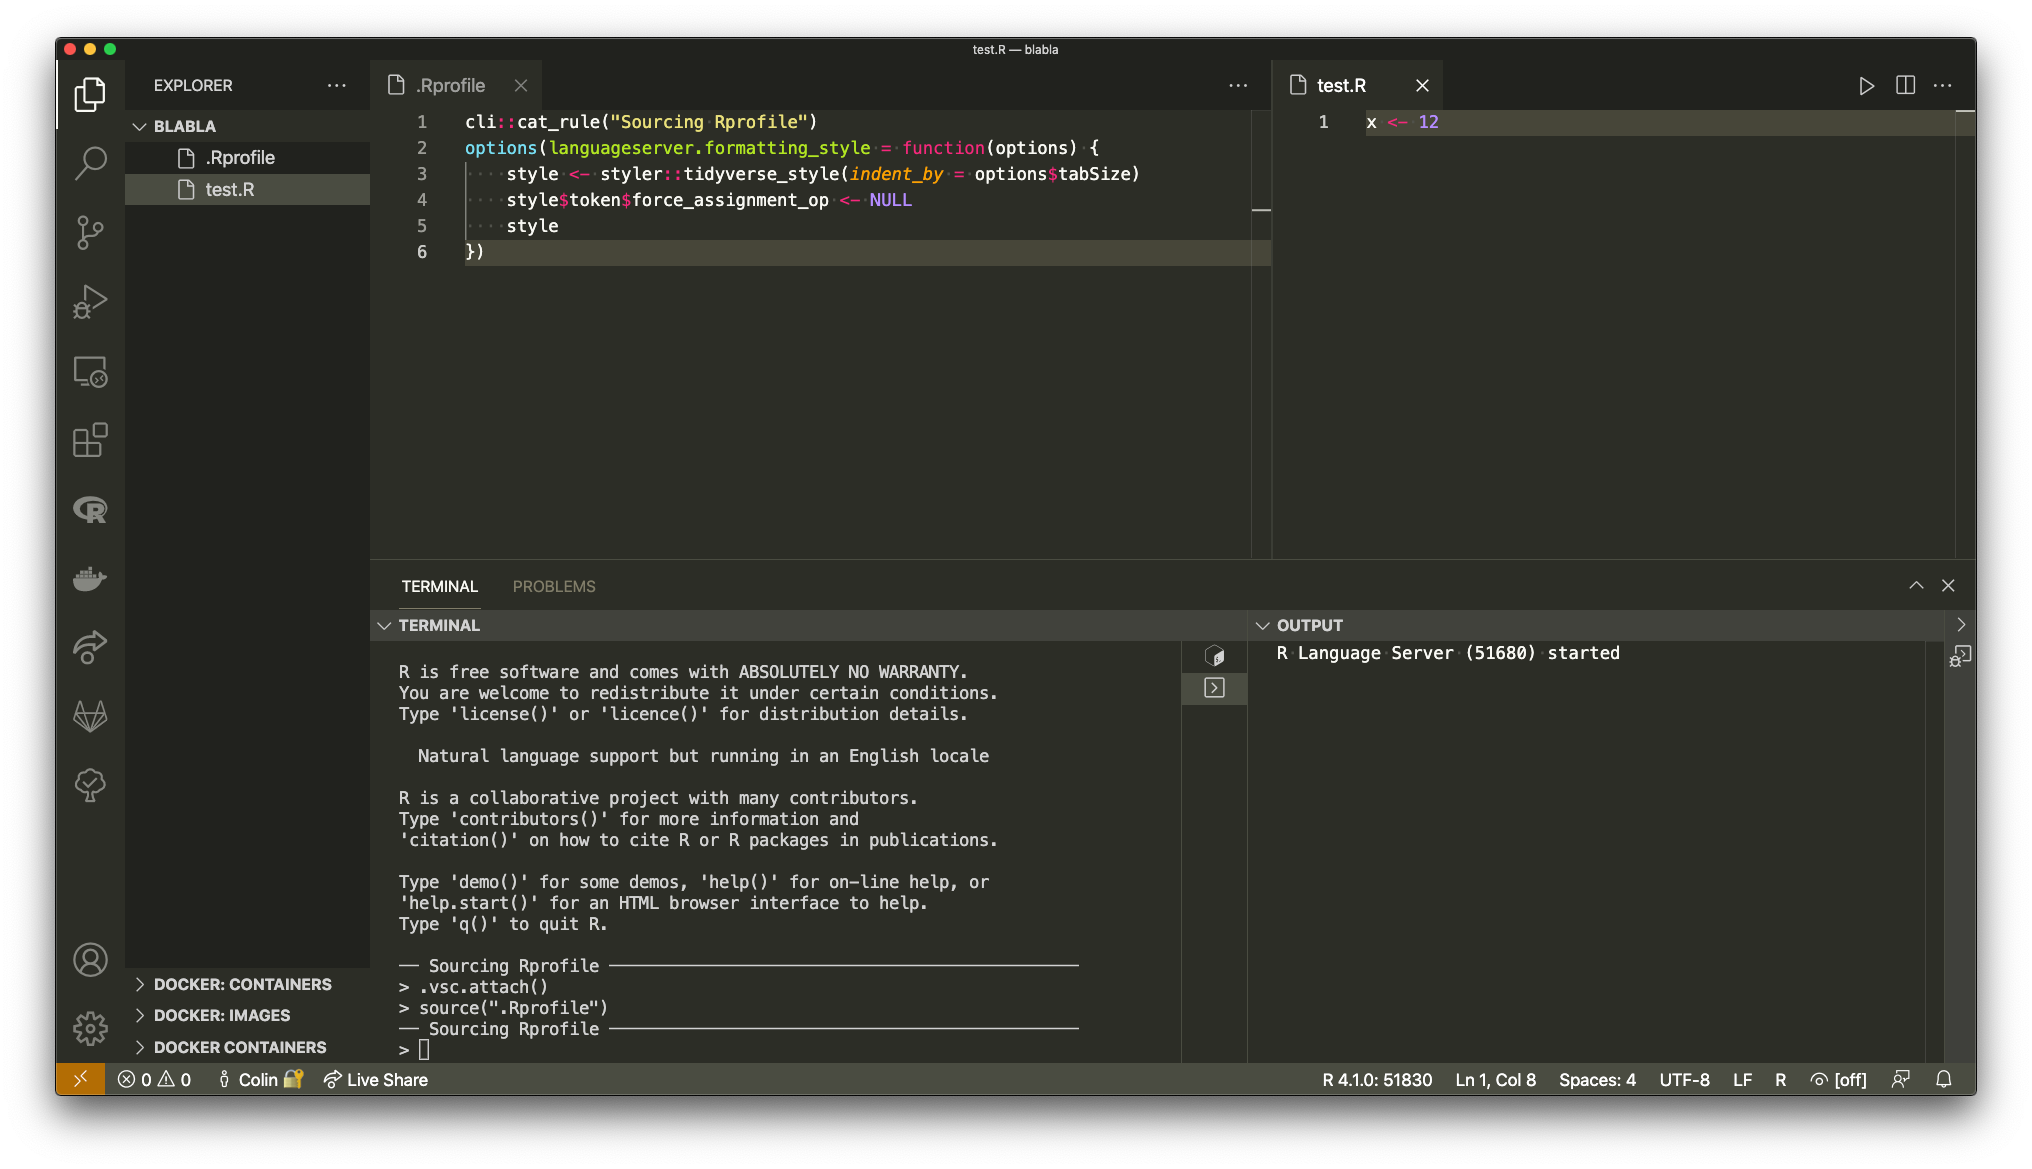Open the Remote Explorer view
Image resolution: width=2032 pixels, height=1169 pixels.
click(x=90, y=371)
